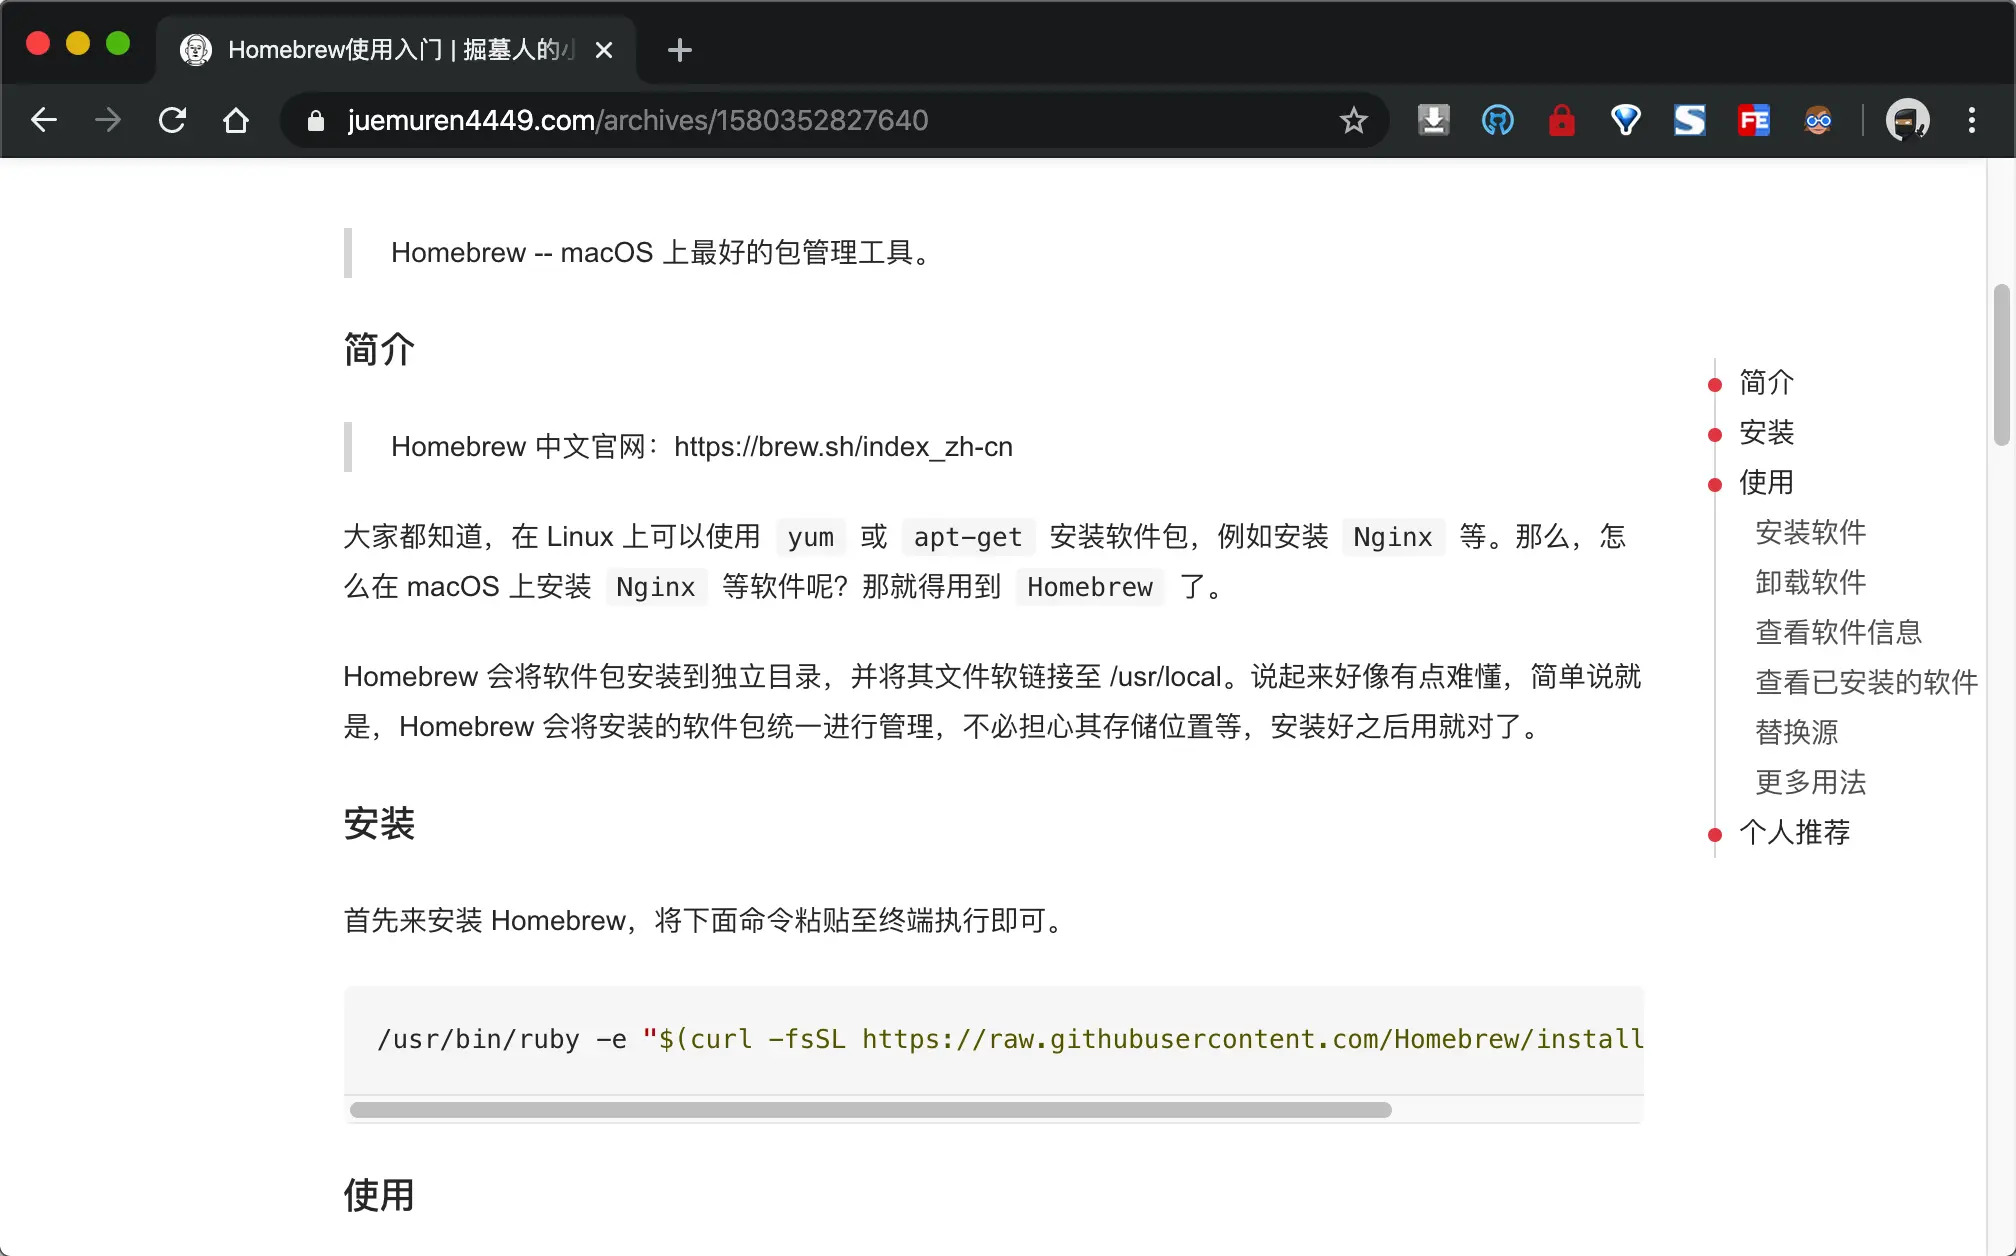Click the red padlock extension icon
This screenshot has height=1256, width=2016.
click(x=1562, y=120)
